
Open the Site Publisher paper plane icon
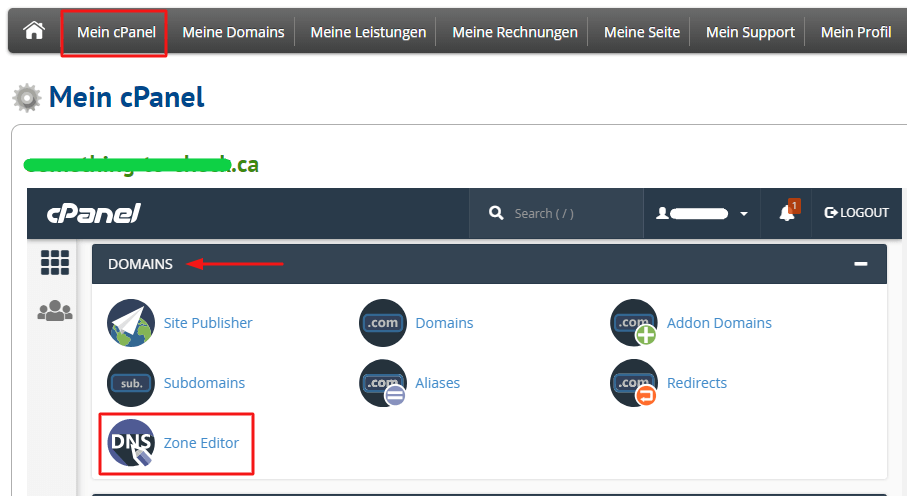coord(131,323)
